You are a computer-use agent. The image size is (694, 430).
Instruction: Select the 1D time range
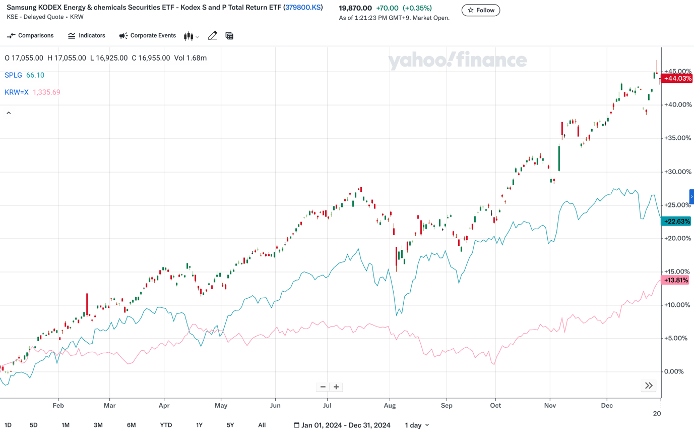click(x=8, y=425)
